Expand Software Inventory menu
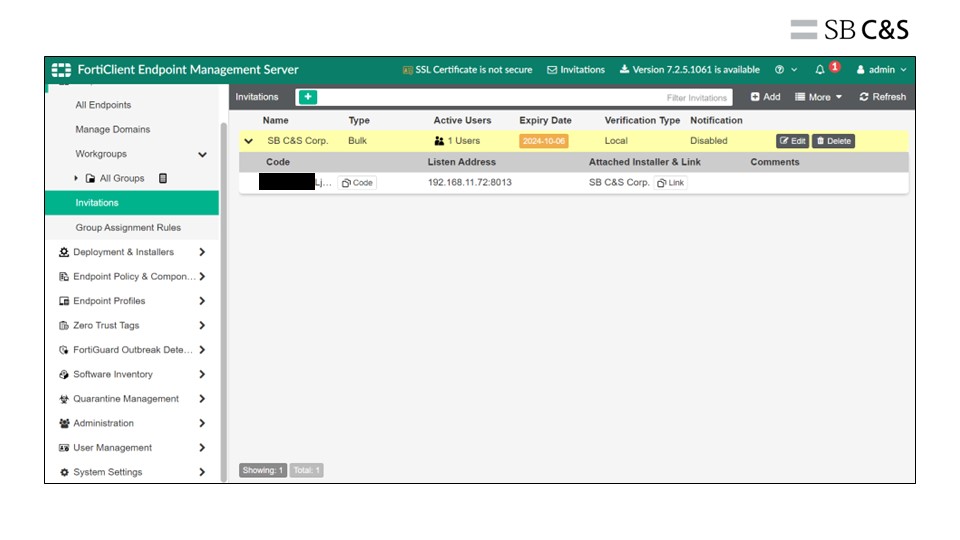Viewport: 960px width, 540px height. [x=202, y=374]
